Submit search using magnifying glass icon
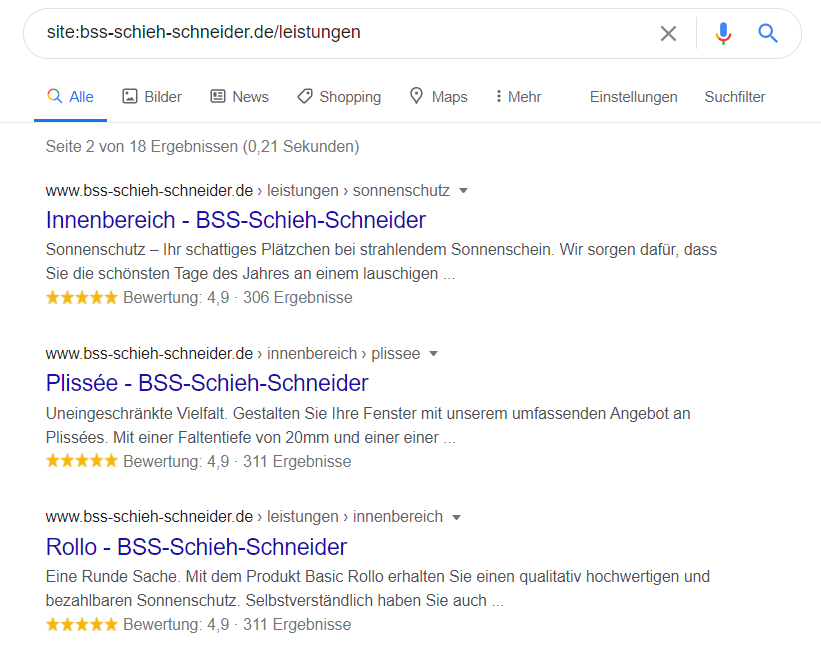Image resolution: width=821 pixels, height=661 pixels. pyautogui.click(x=768, y=33)
